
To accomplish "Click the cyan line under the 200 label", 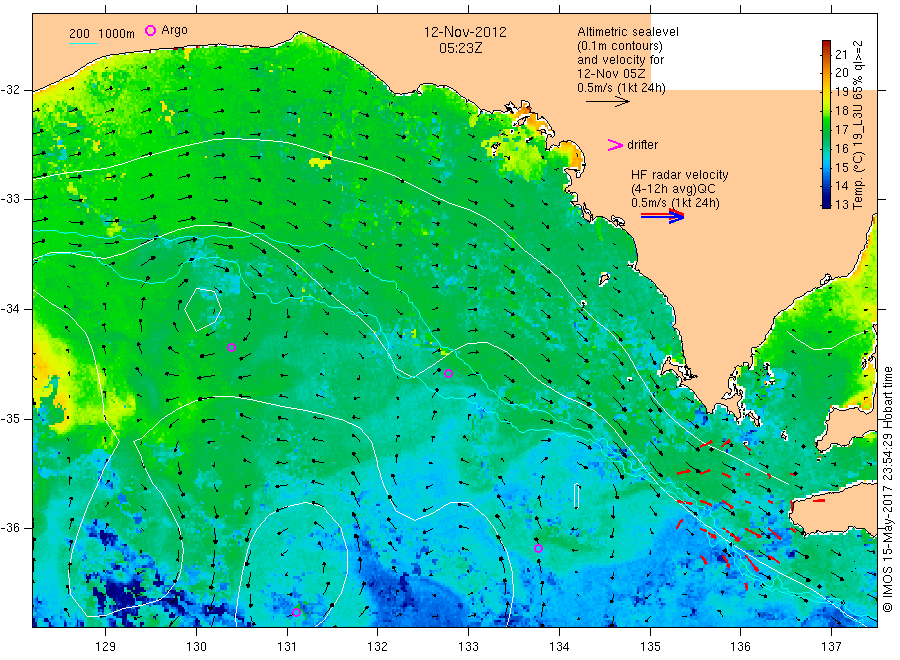I will [83, 43].
